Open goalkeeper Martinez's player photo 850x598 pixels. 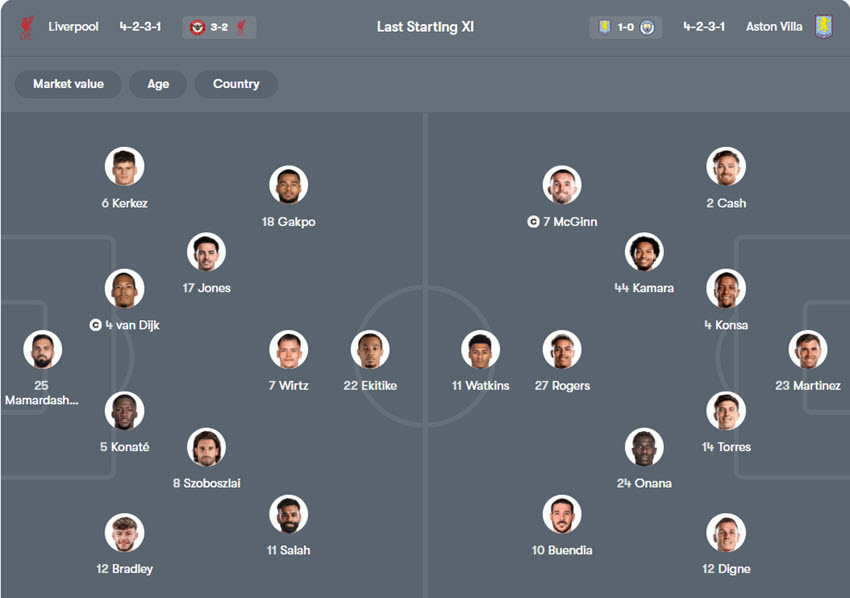tap(807, 350)
